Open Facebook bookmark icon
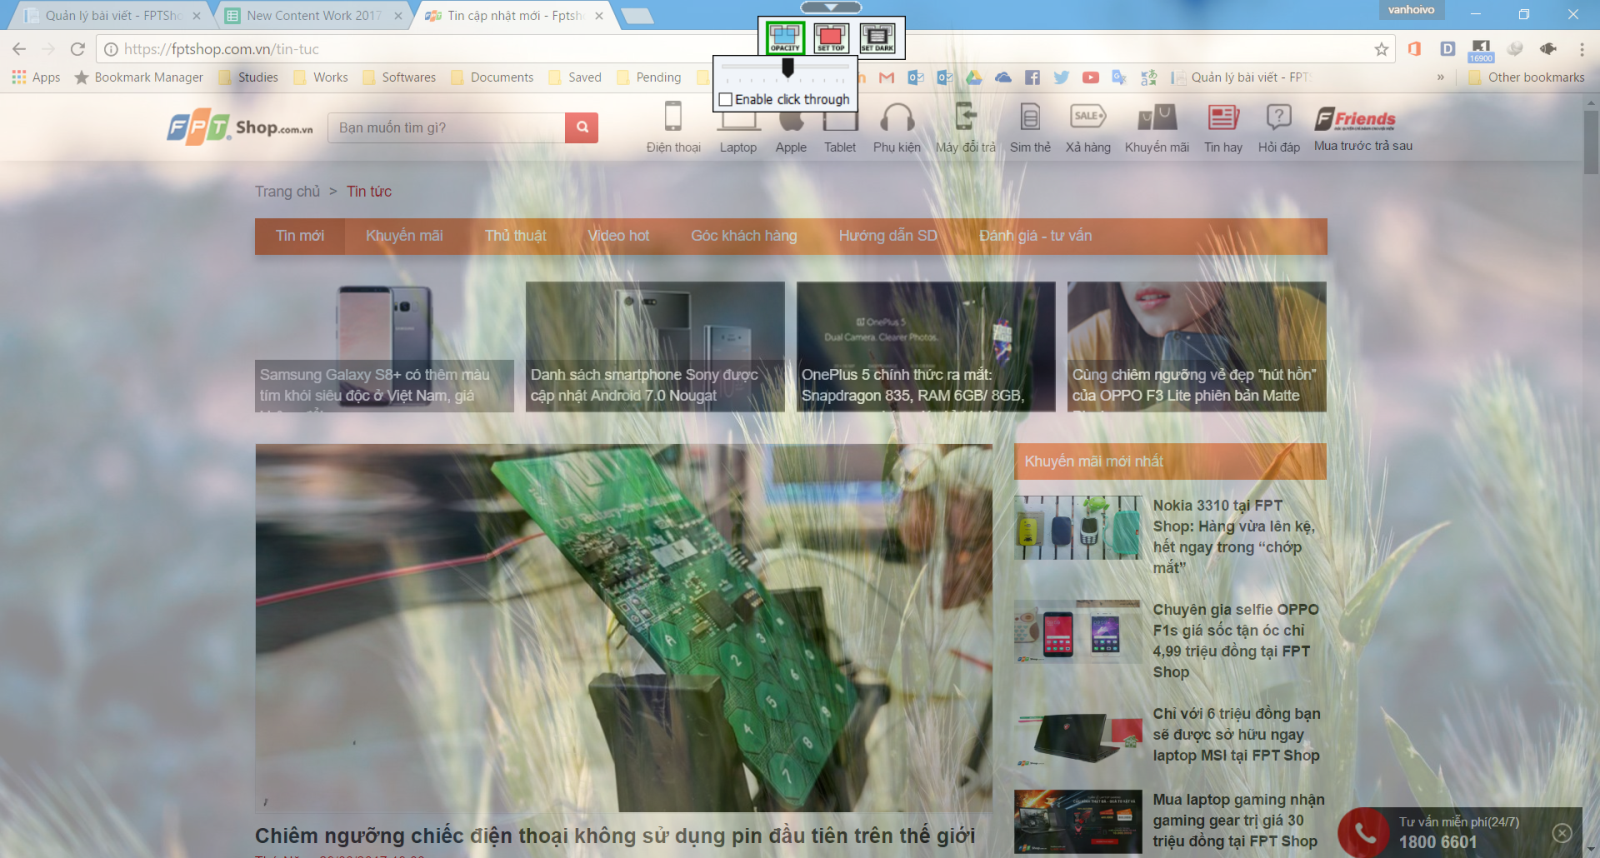Viewport: 1600px width, 858px height. 1032,77
